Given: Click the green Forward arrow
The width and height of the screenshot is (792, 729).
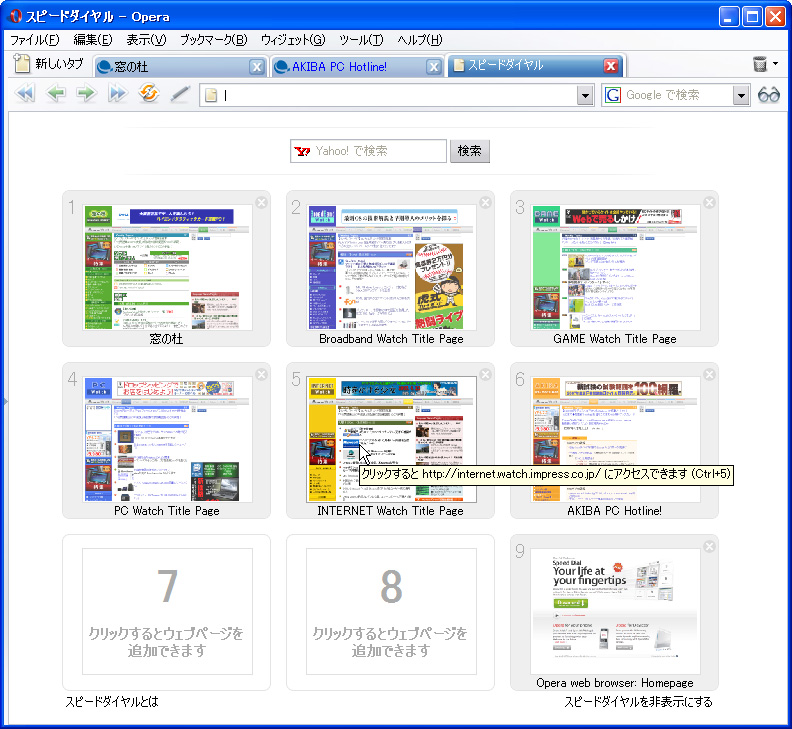Looking at the screenshot, I should click(x=86, y=94).
